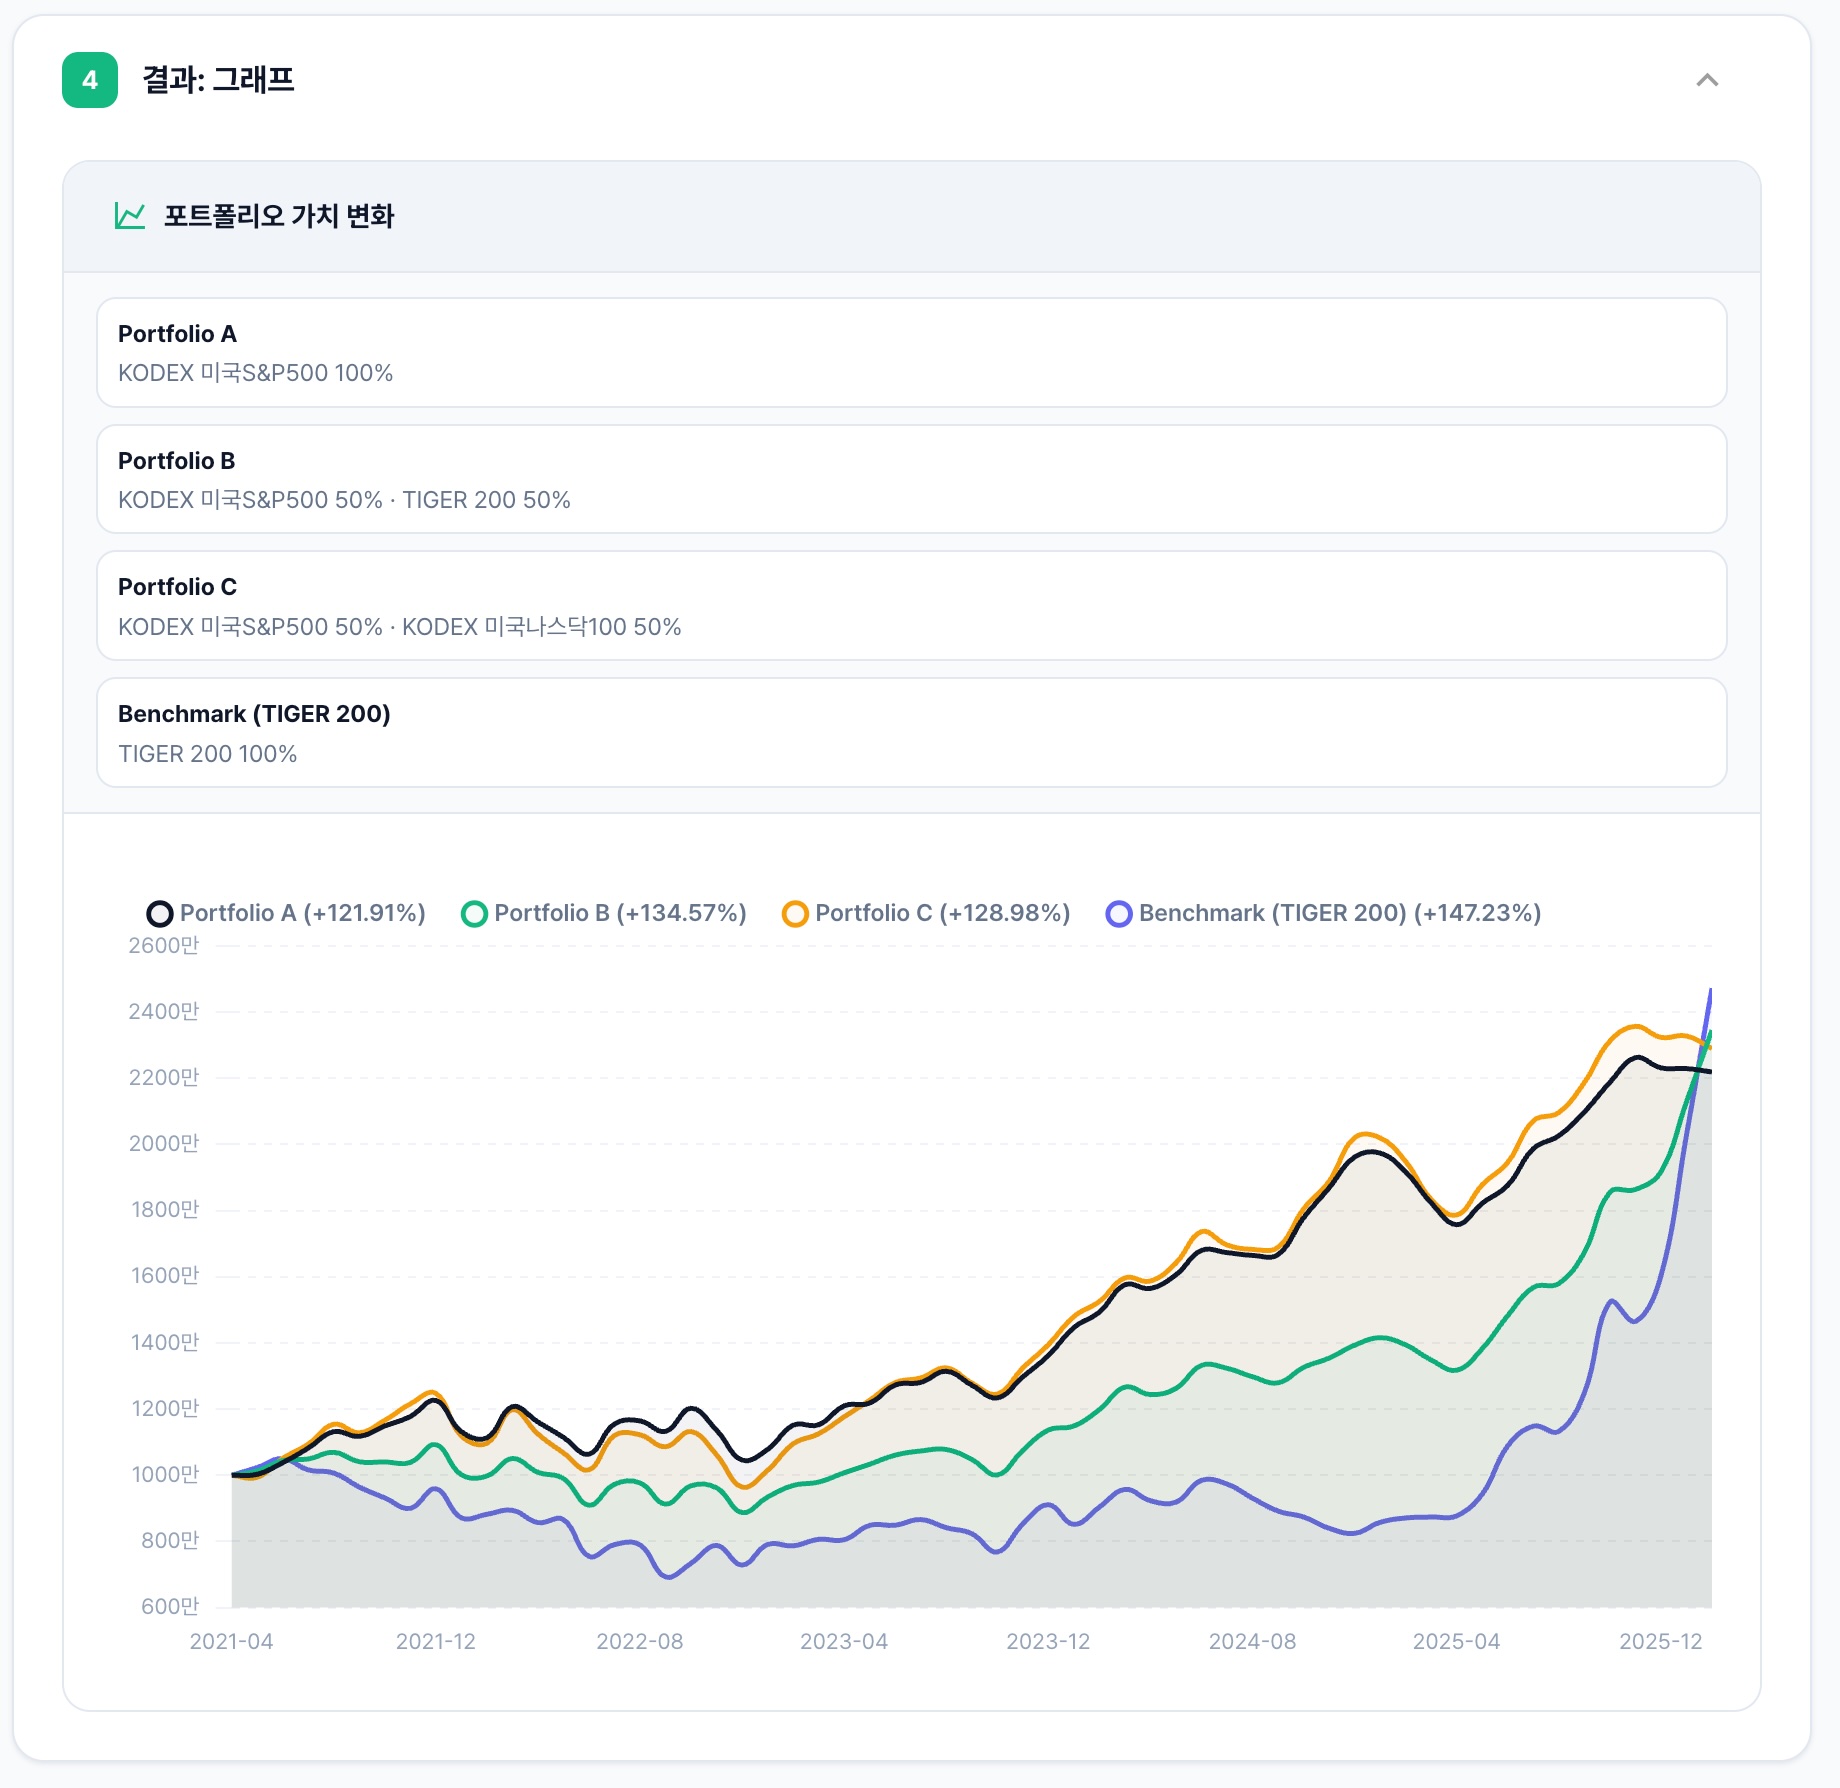Toggle Portfolio C orange legend marker
Screen dimensions: 1840x1788
click(x=795, y=914)
